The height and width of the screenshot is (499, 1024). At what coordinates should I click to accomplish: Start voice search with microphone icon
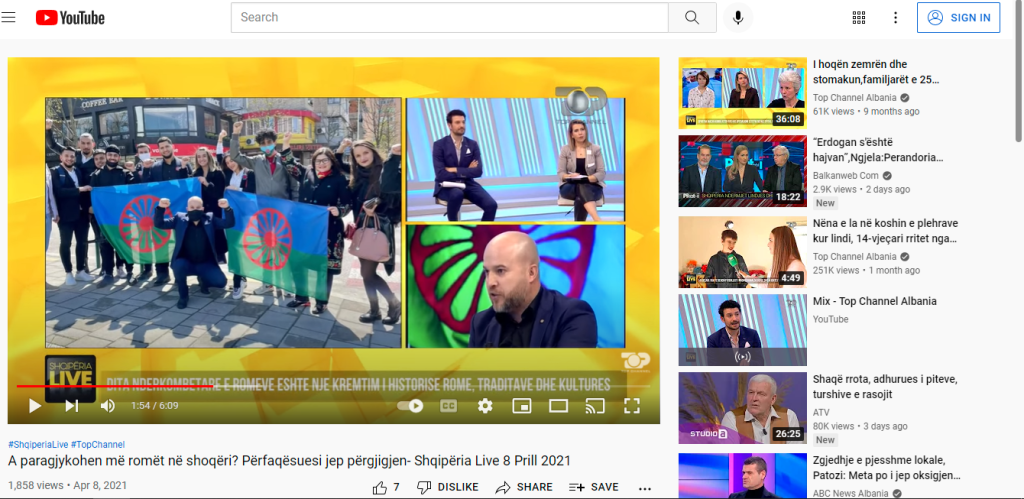pyautogui.click(x=739, y=18)
